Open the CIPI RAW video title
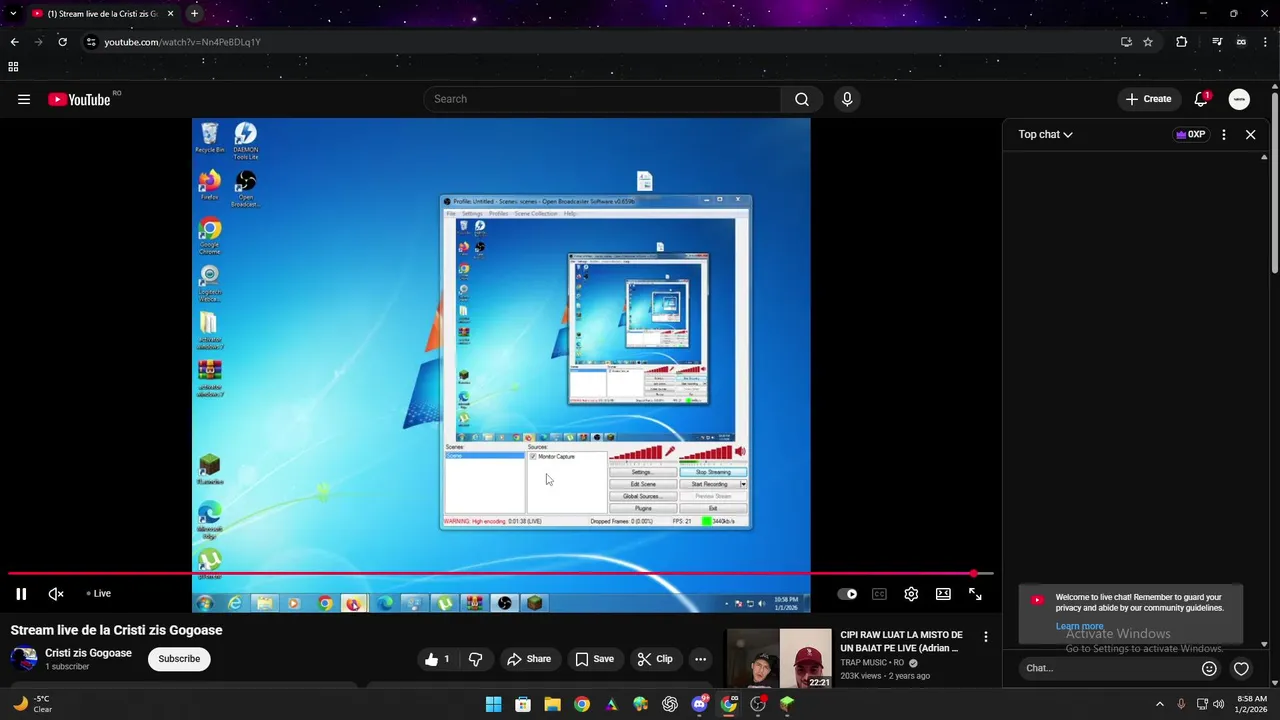 point(901,641)
